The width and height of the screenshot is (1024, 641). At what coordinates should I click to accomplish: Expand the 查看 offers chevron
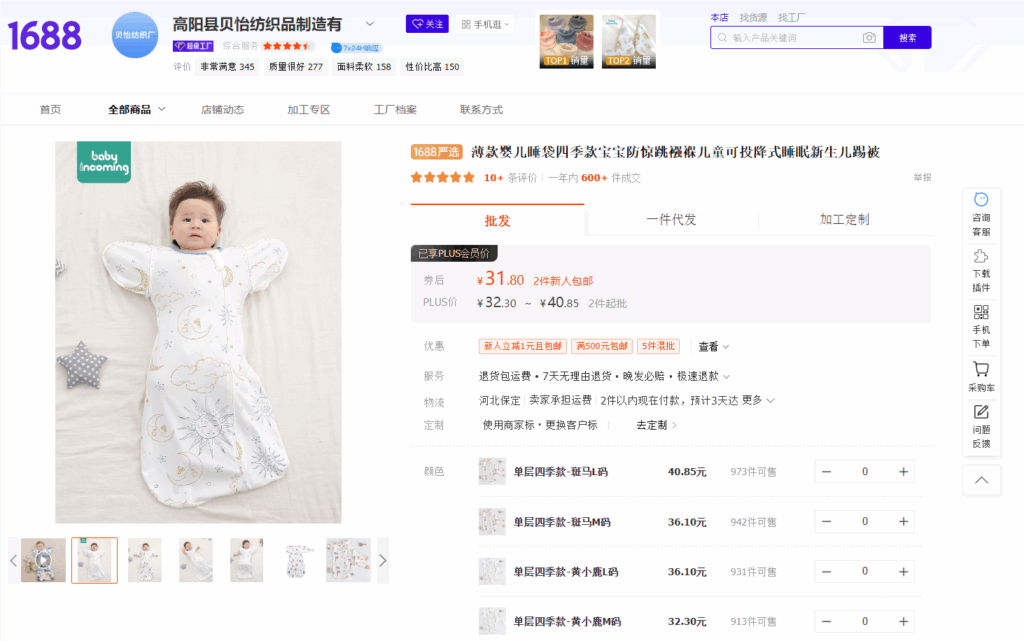click(x=714, y=347)
